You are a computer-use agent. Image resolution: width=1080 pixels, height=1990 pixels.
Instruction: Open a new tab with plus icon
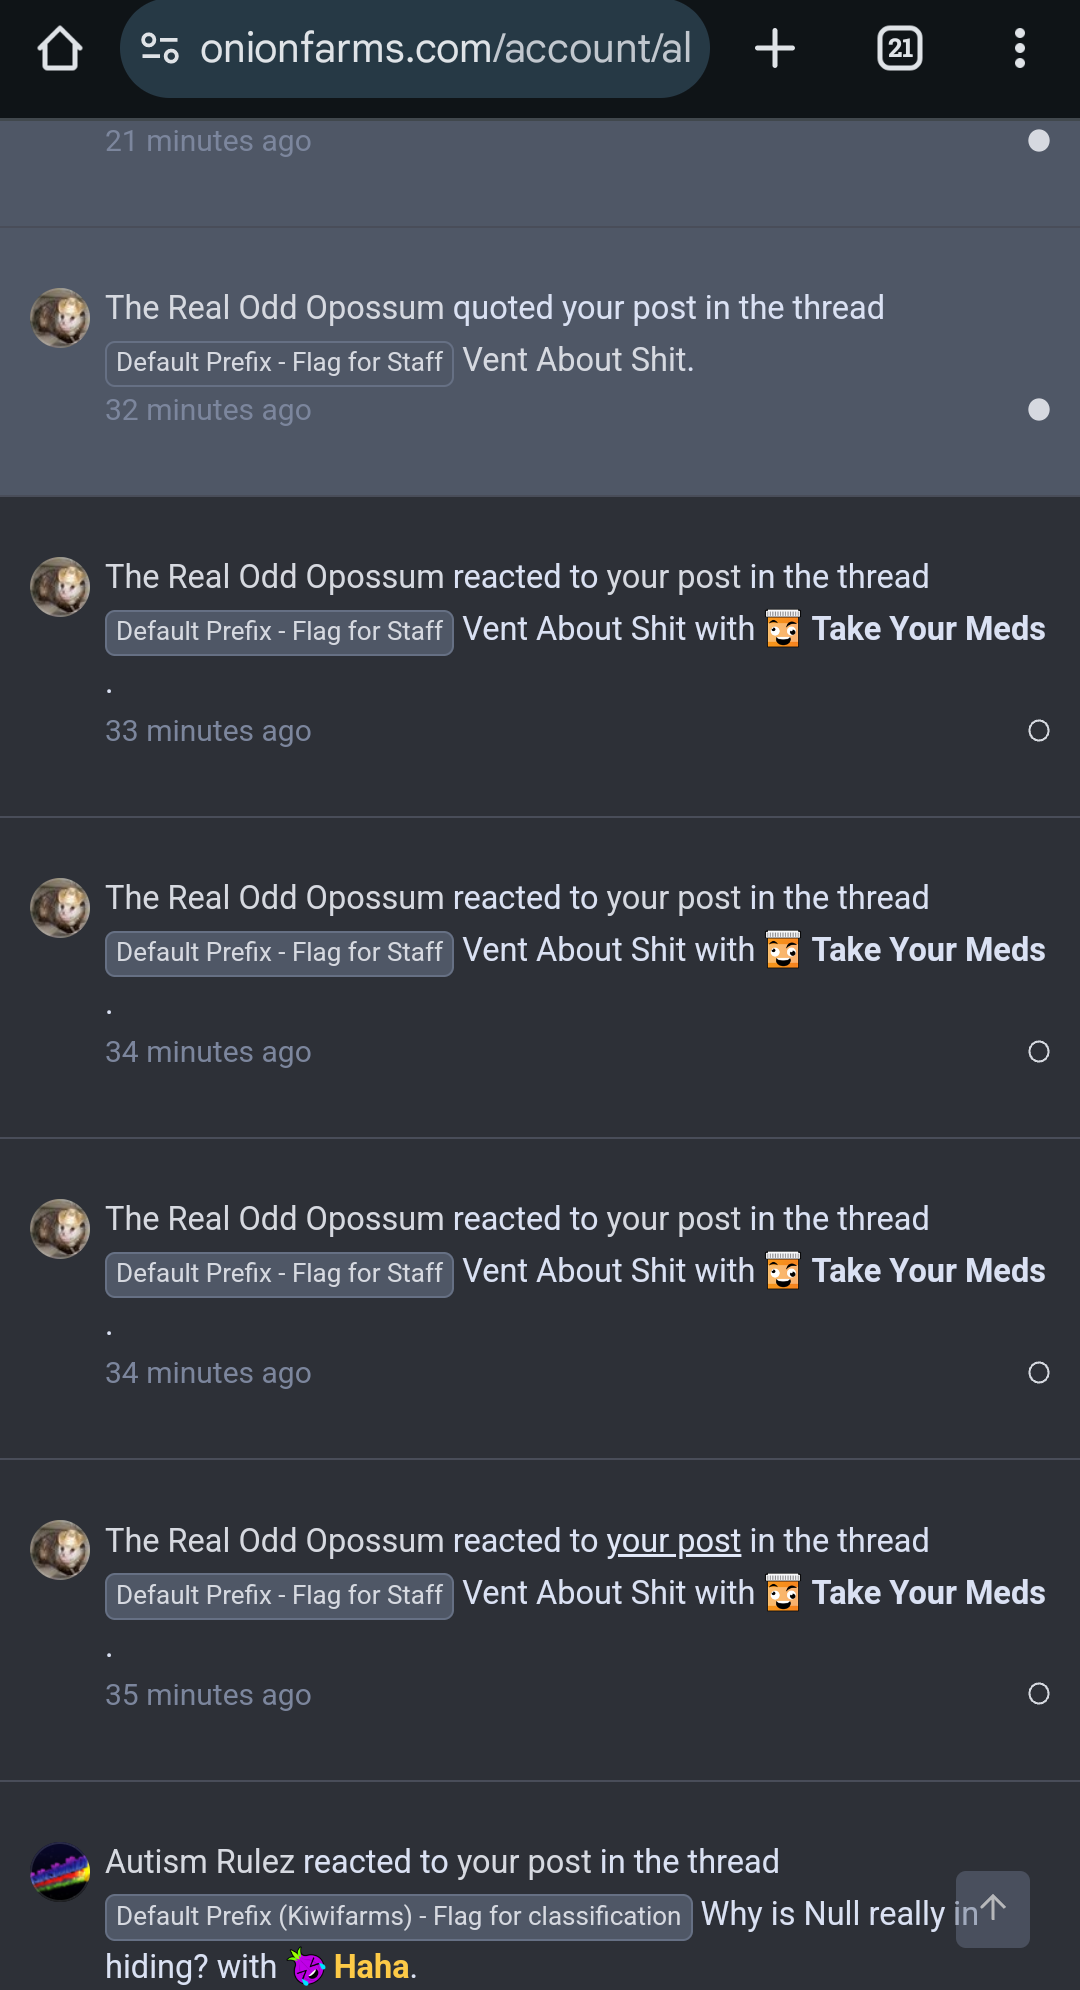774,48
